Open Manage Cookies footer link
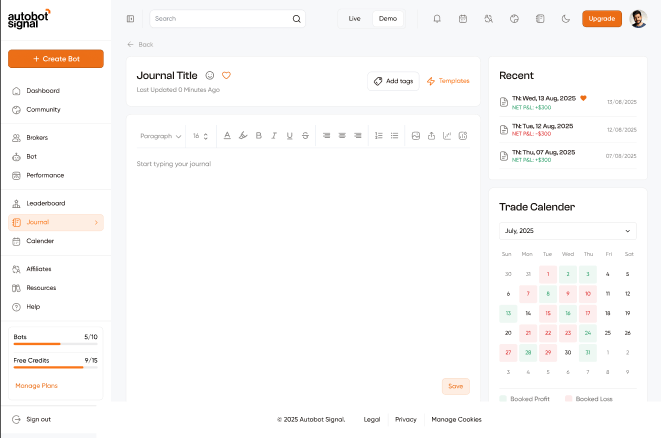 pyautogui.click(x=457, y=419)
